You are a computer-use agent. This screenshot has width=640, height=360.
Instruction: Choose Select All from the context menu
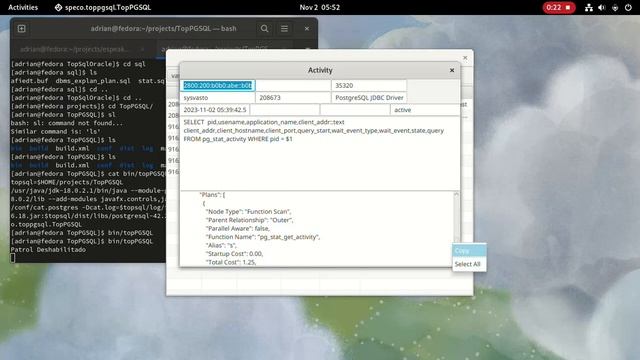point(469,264)
